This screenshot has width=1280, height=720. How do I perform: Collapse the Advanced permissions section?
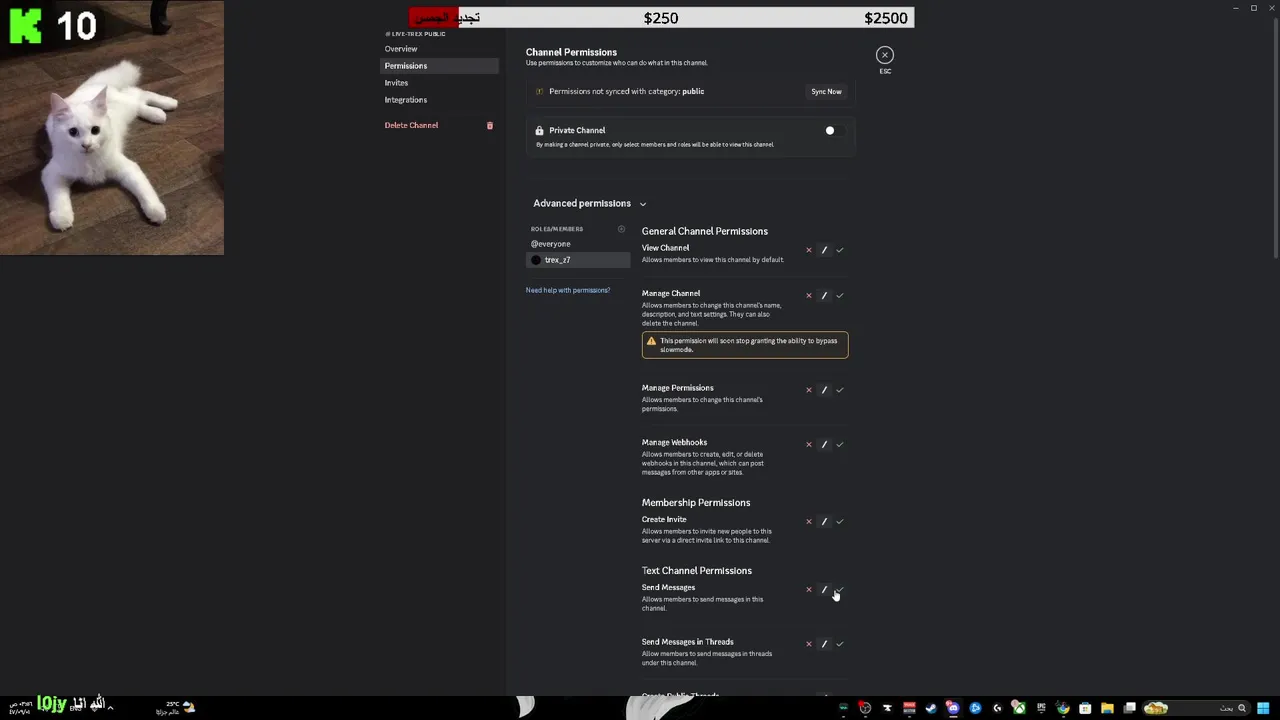590,203
